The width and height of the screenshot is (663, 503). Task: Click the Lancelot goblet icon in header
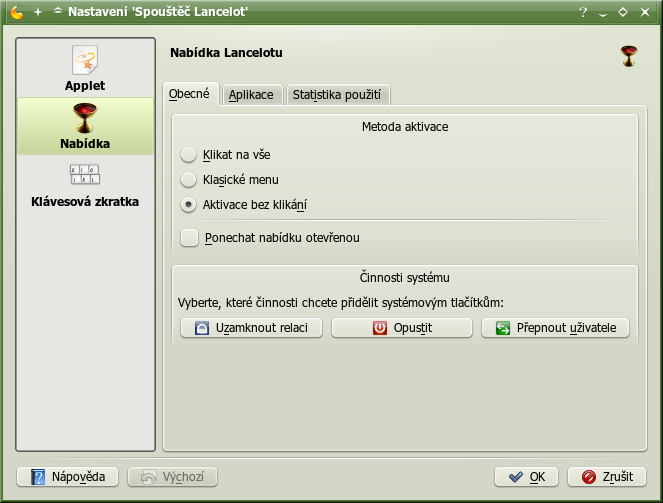[629, 56]
